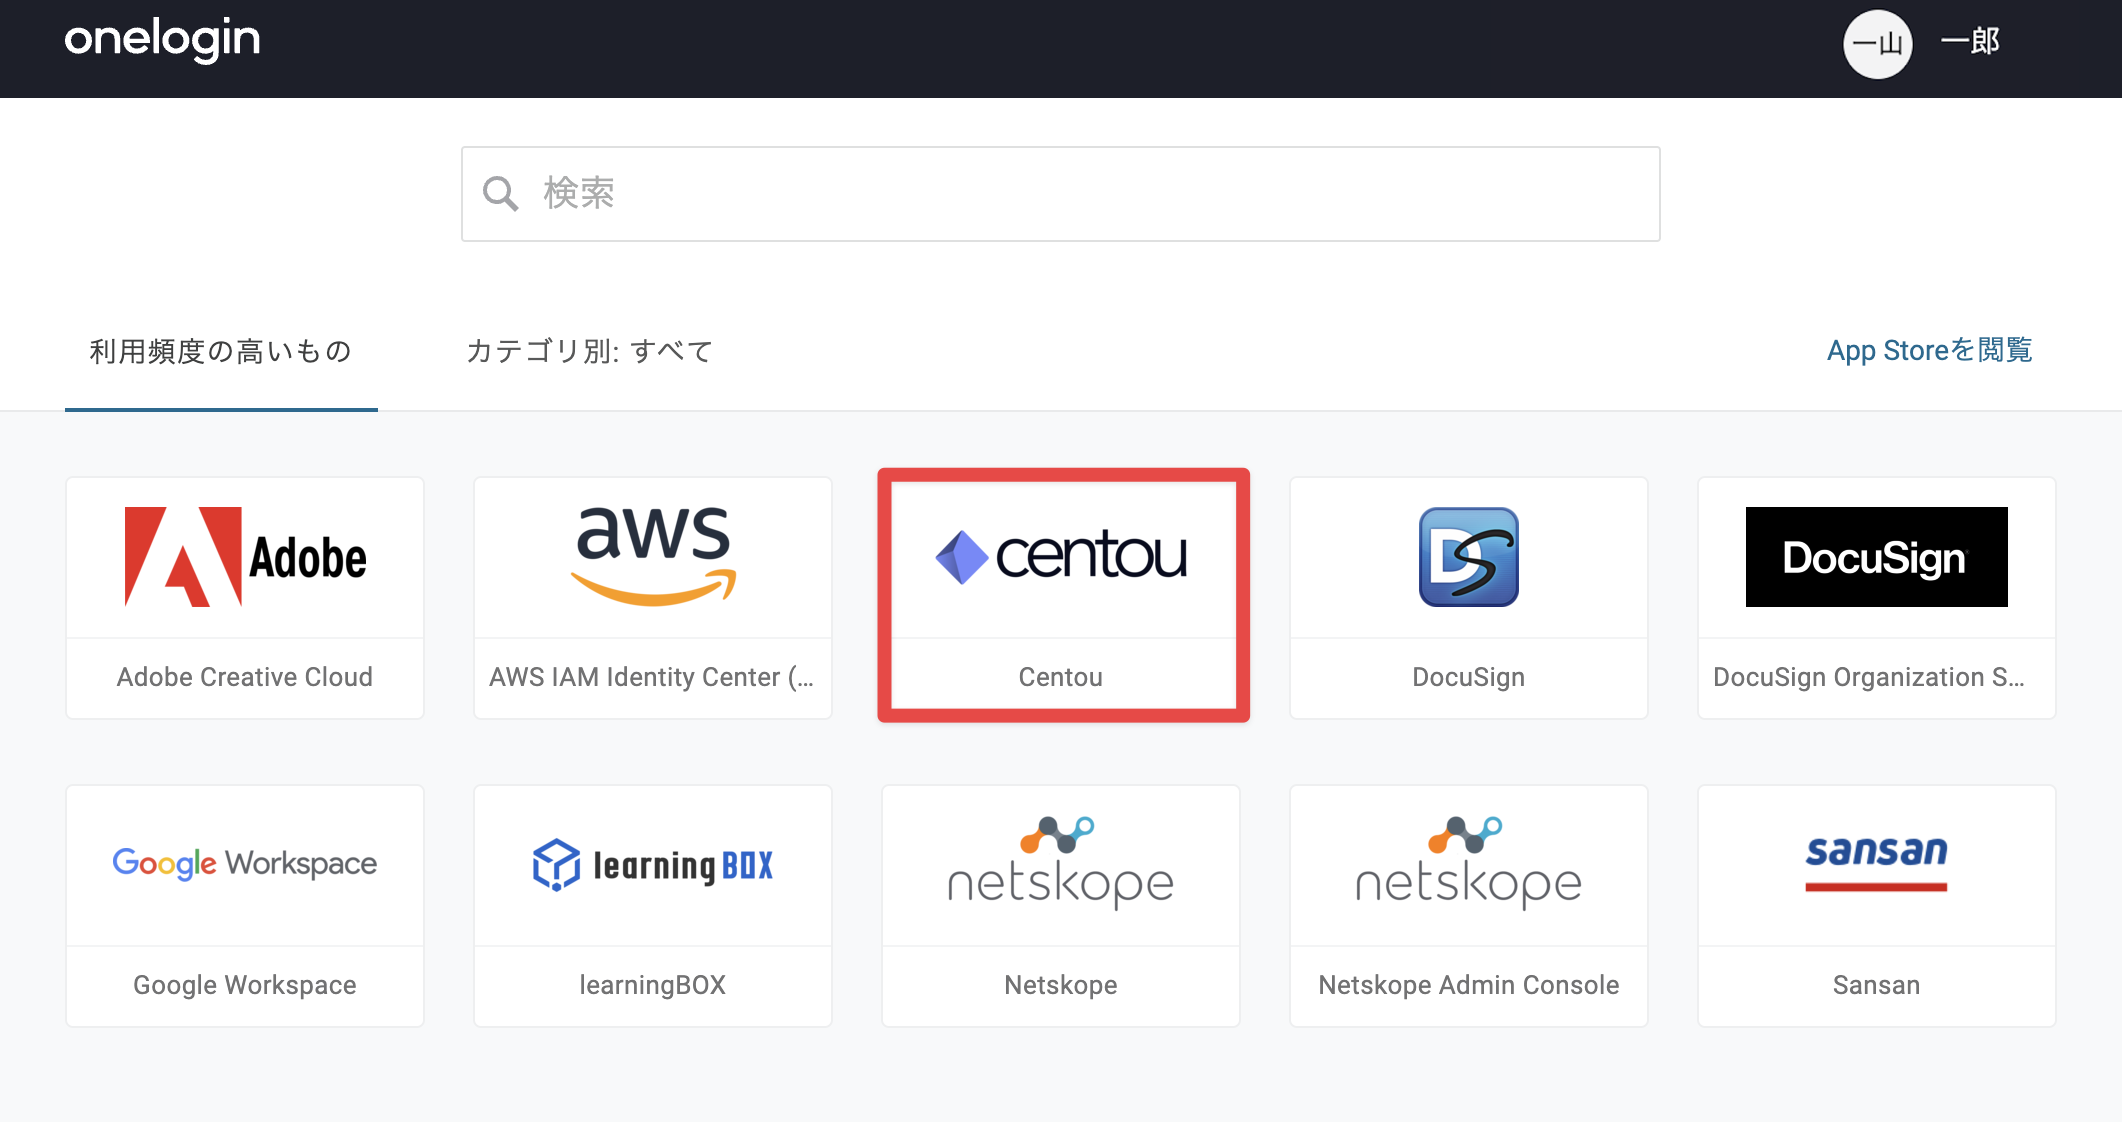Open the Netskope Admin Console logo
The width and height of the screenshot is (2122, 1122).
click(1469, 863)
